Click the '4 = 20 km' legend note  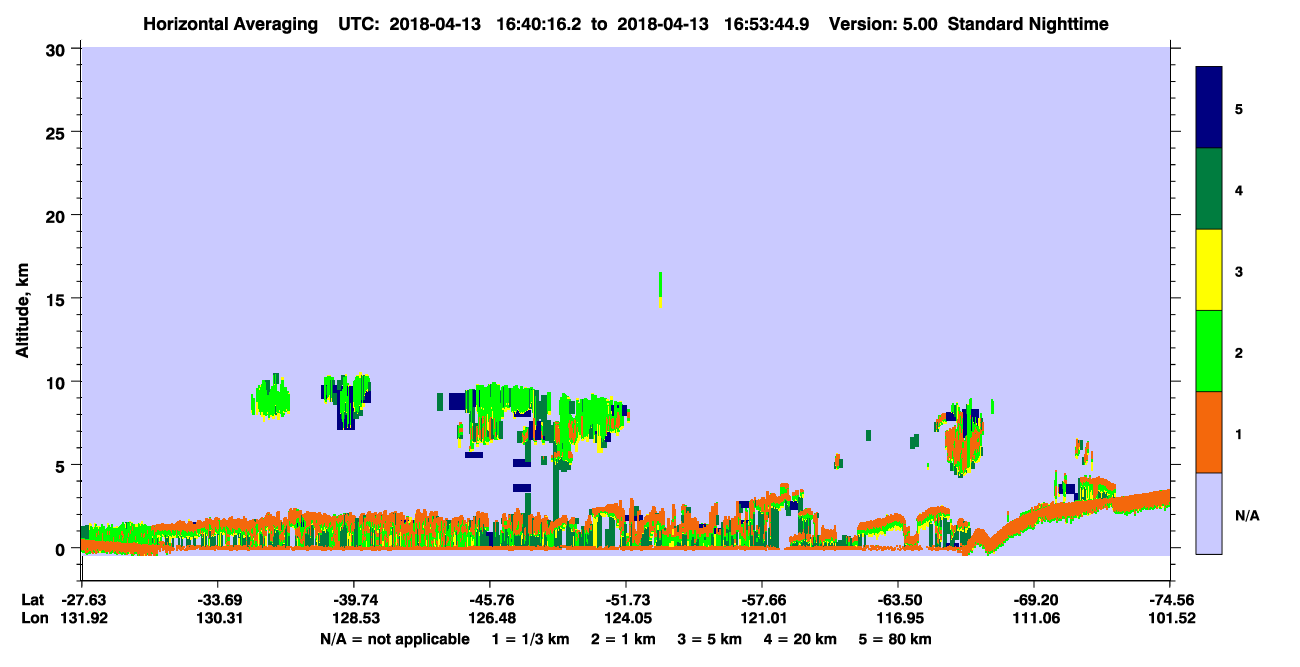pos(800,638)
